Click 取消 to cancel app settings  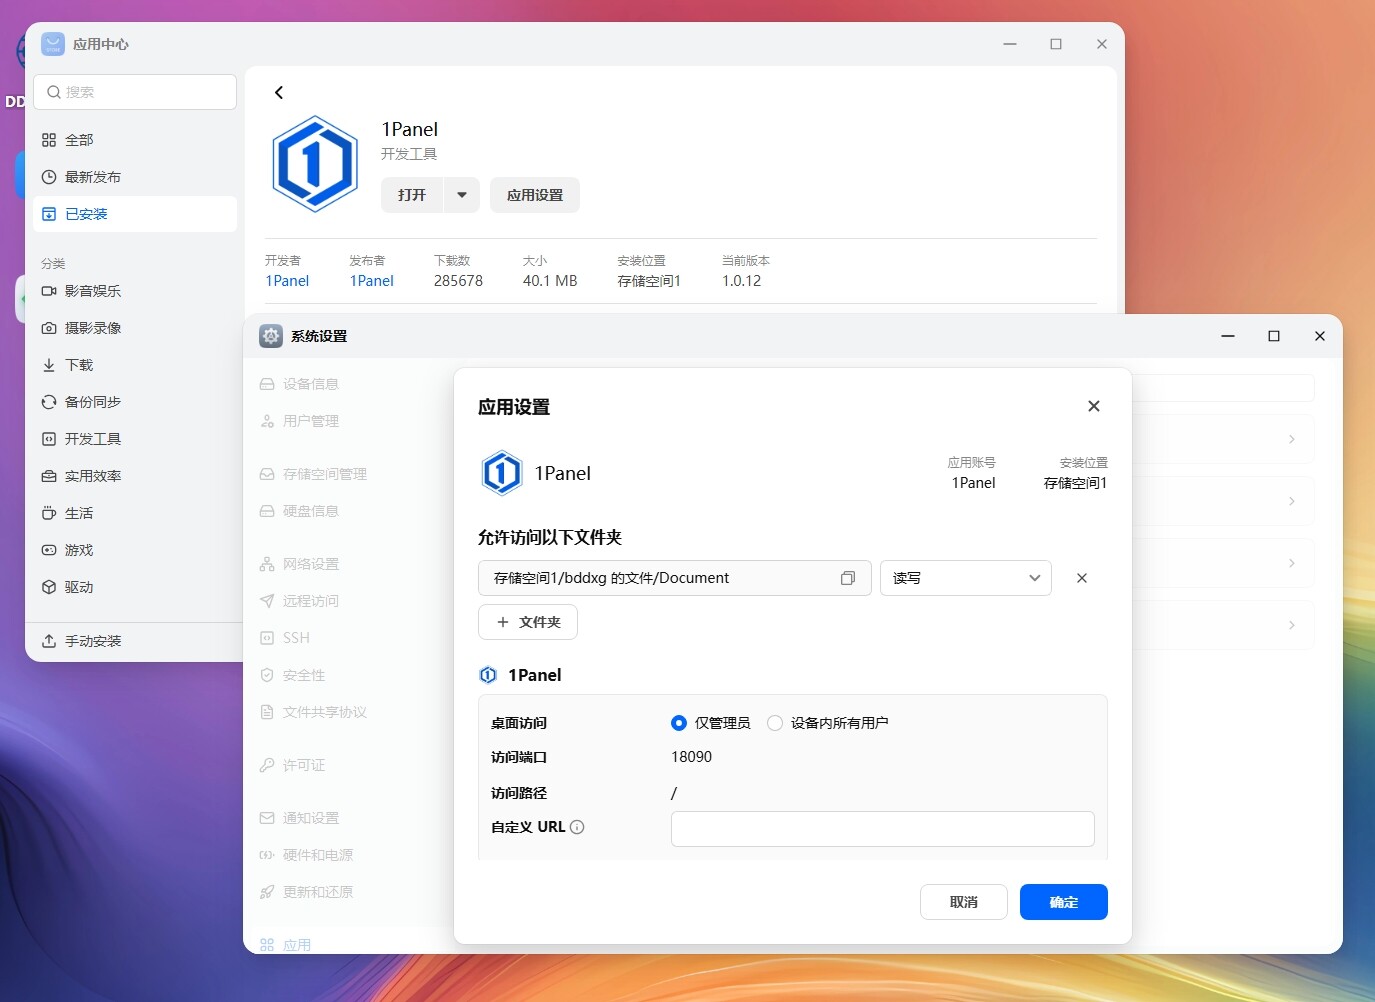pos(963,902)
